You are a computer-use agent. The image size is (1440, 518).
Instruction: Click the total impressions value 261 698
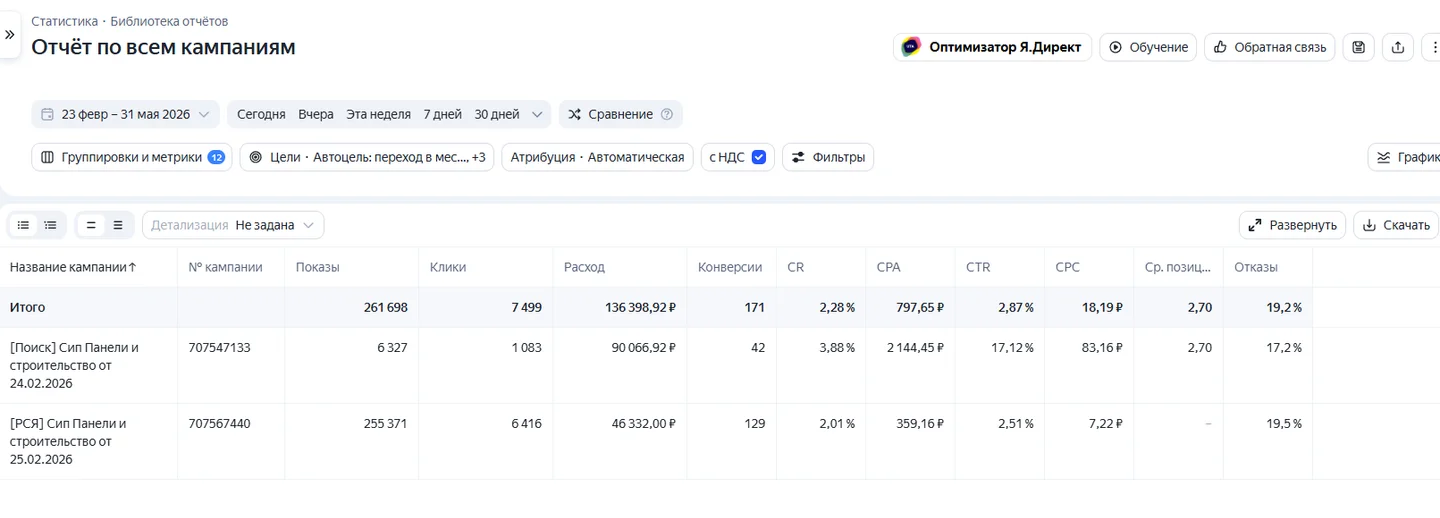pyautogui.click(x=385, y=307)
